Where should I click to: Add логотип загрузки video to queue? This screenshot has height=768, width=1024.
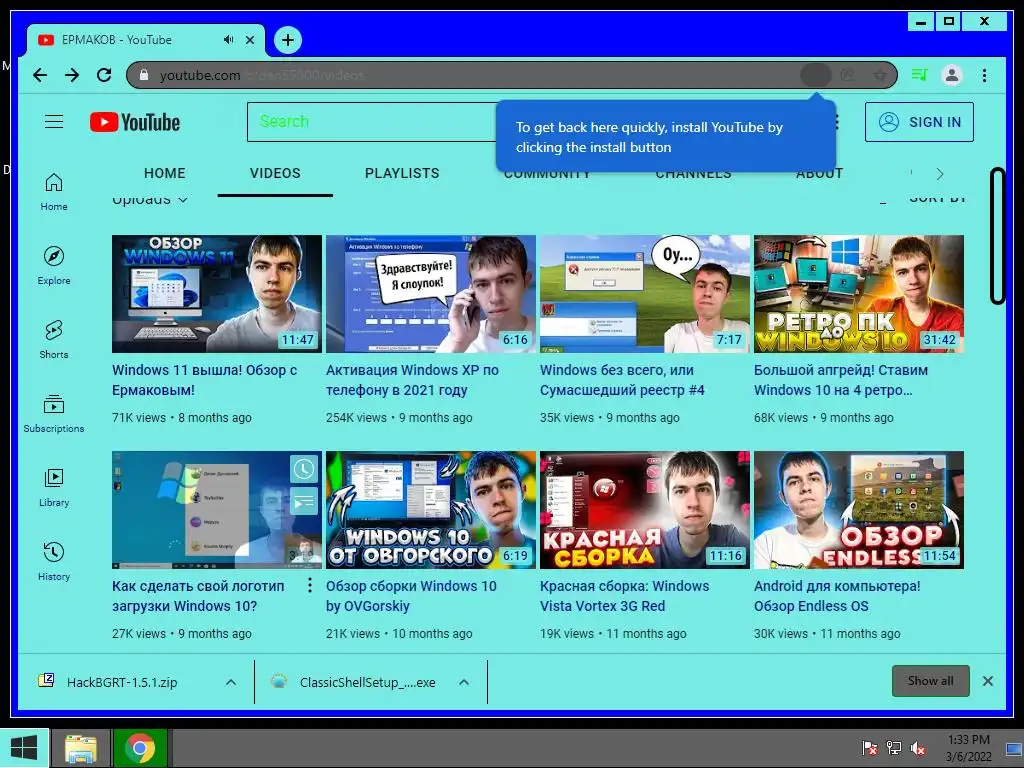tap(304, 502)
